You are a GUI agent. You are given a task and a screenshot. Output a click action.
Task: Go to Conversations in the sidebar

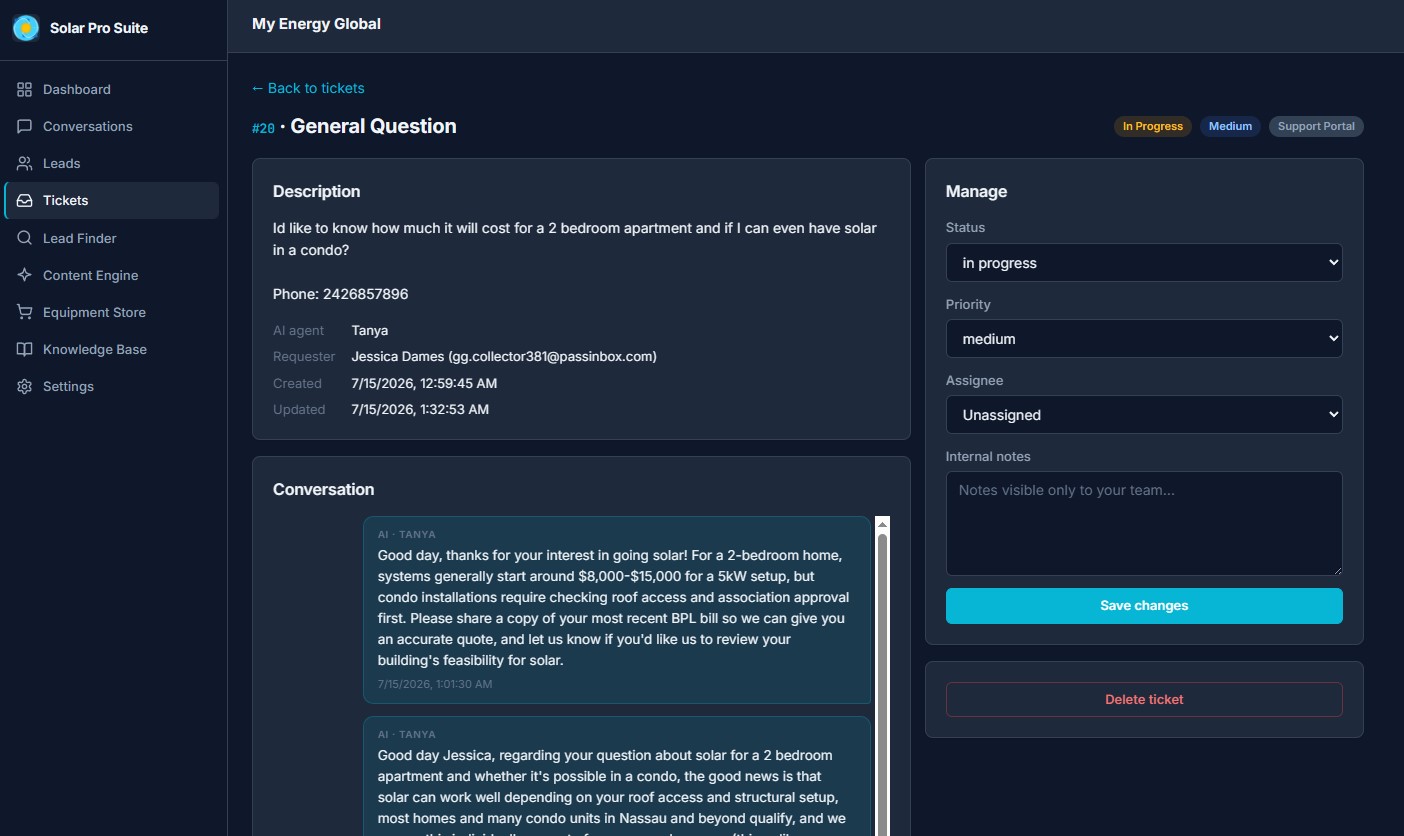click(112, 126)
